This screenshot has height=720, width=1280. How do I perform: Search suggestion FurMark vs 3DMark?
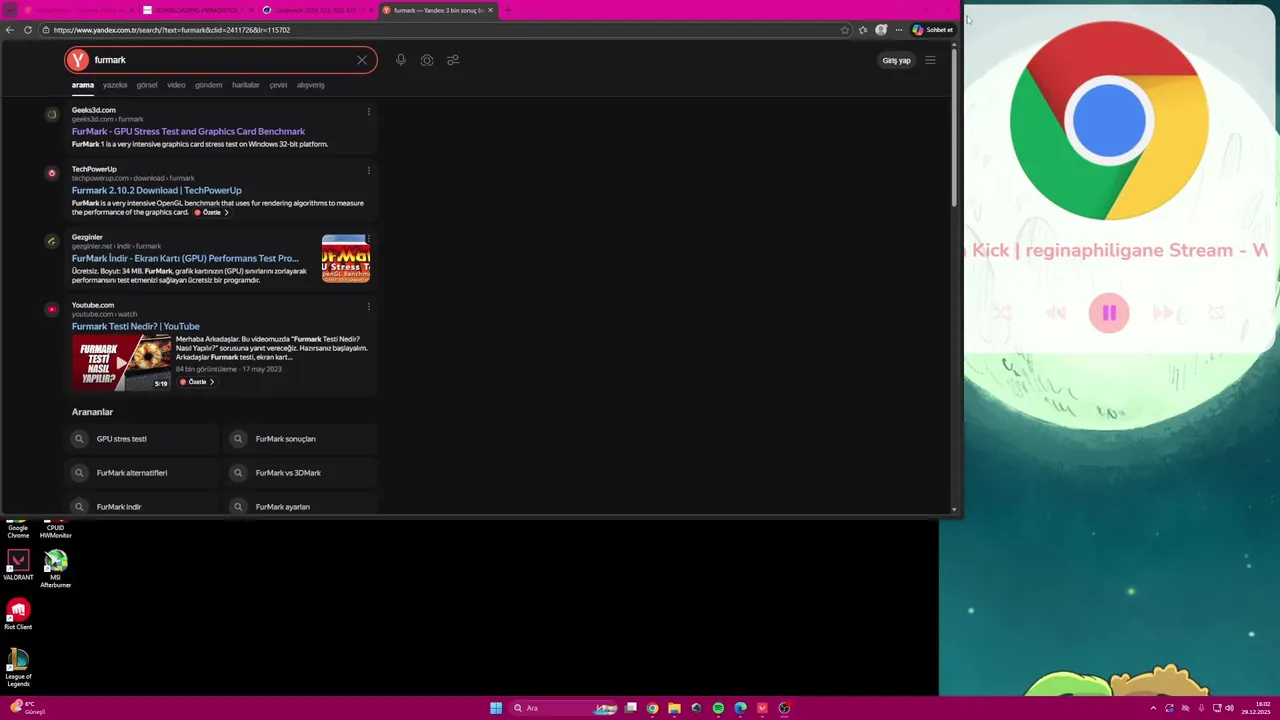pyautogui.click(x=300, y=473)
